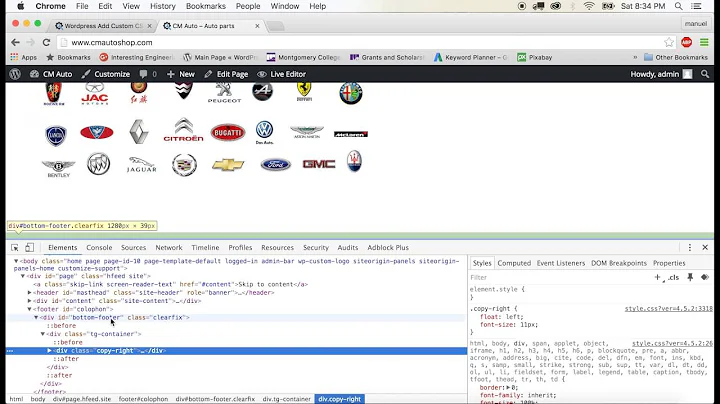Open the History menu
This screenshot has height=404, width=720.
(163, 6)
